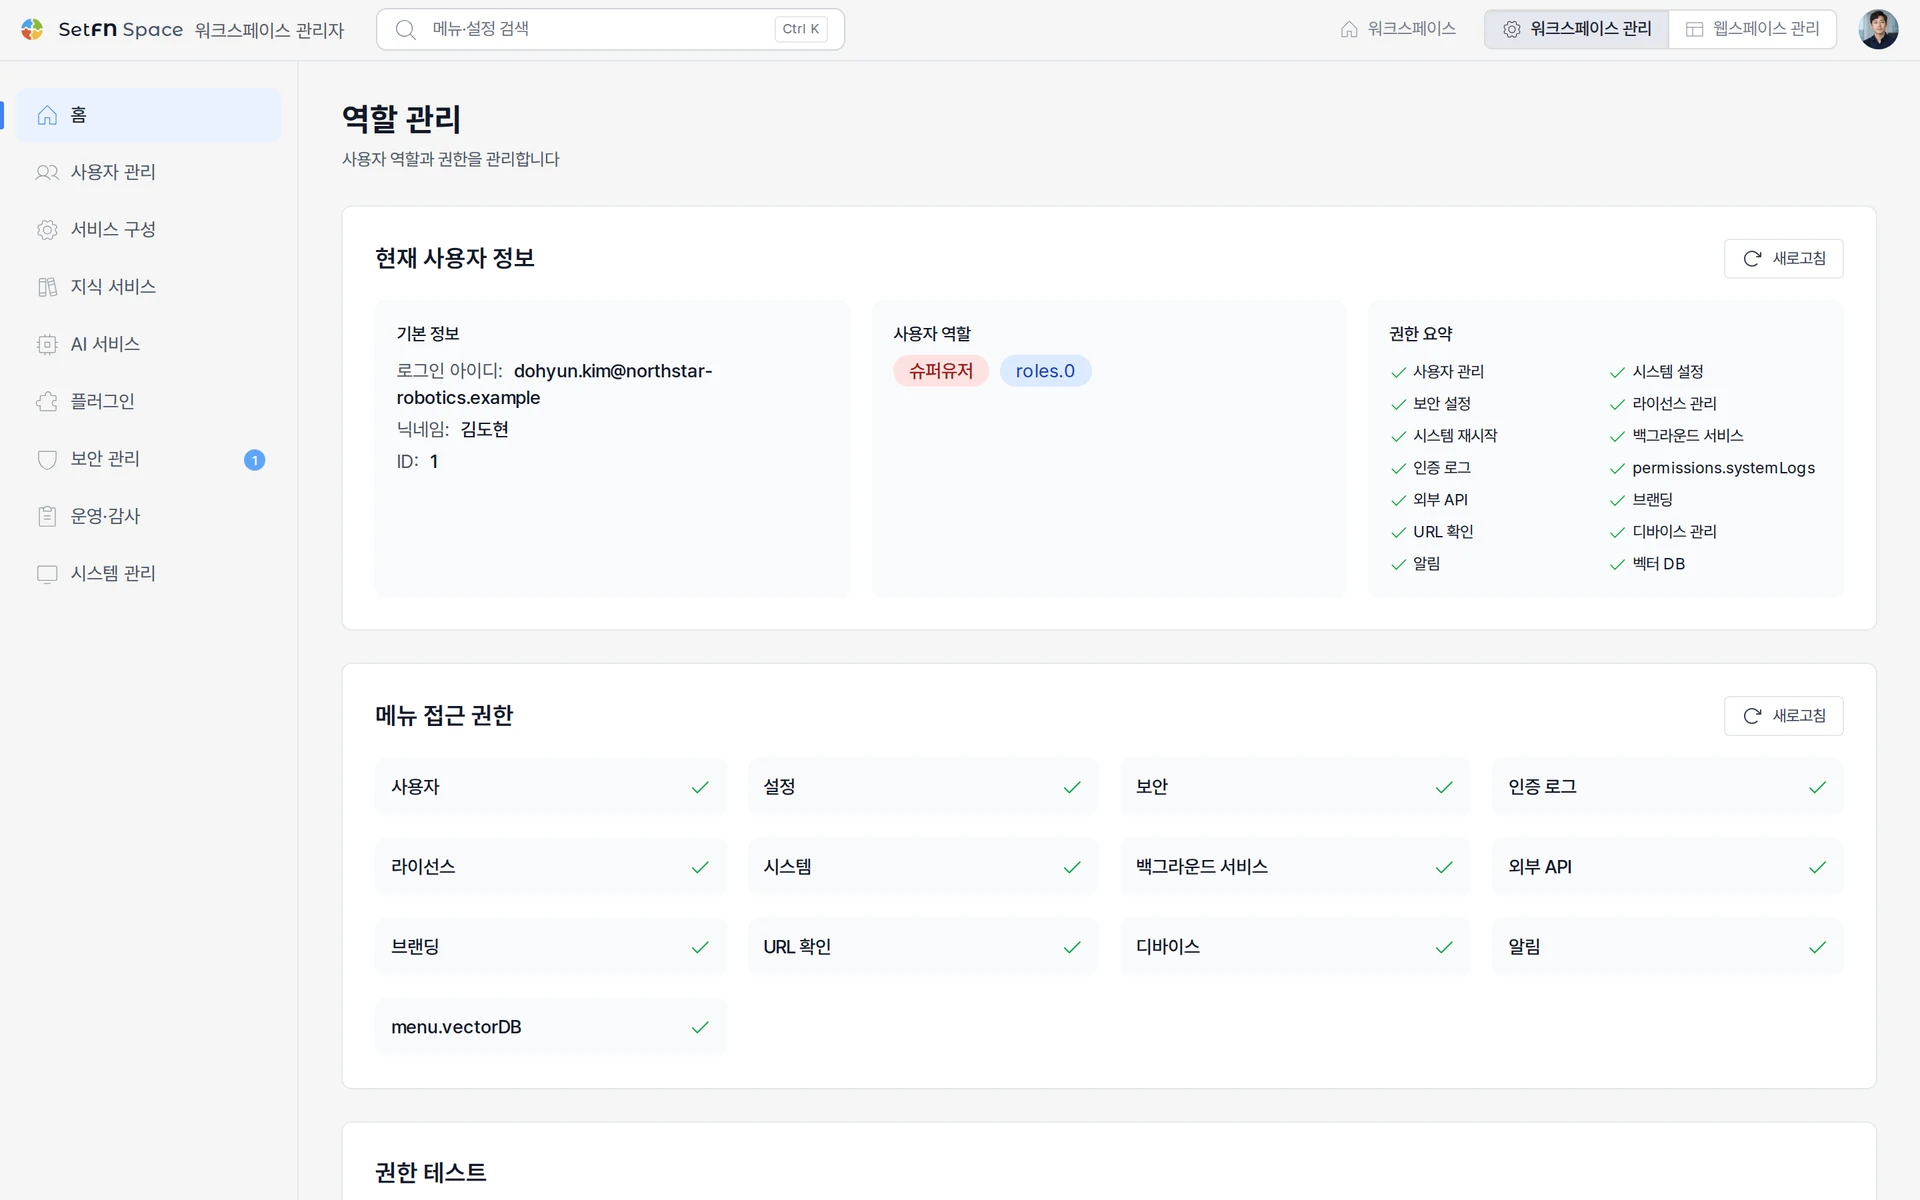Screen dimensions: 1920x1200
Task: Open 지식 서비스 in sidebar
Action: coord(149,287)
